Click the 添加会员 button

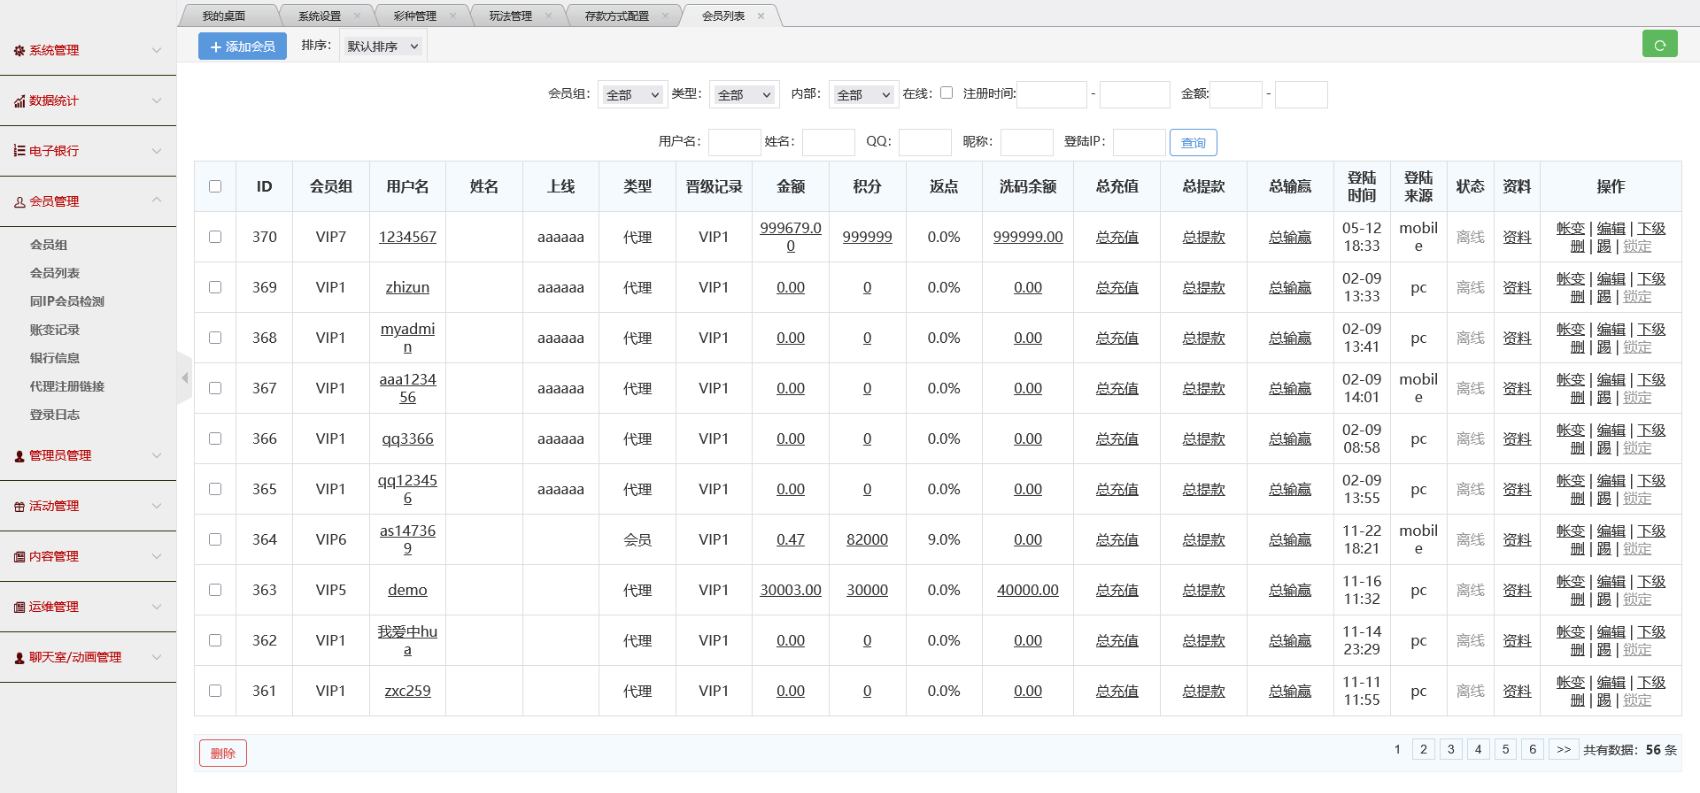point(242,46)
